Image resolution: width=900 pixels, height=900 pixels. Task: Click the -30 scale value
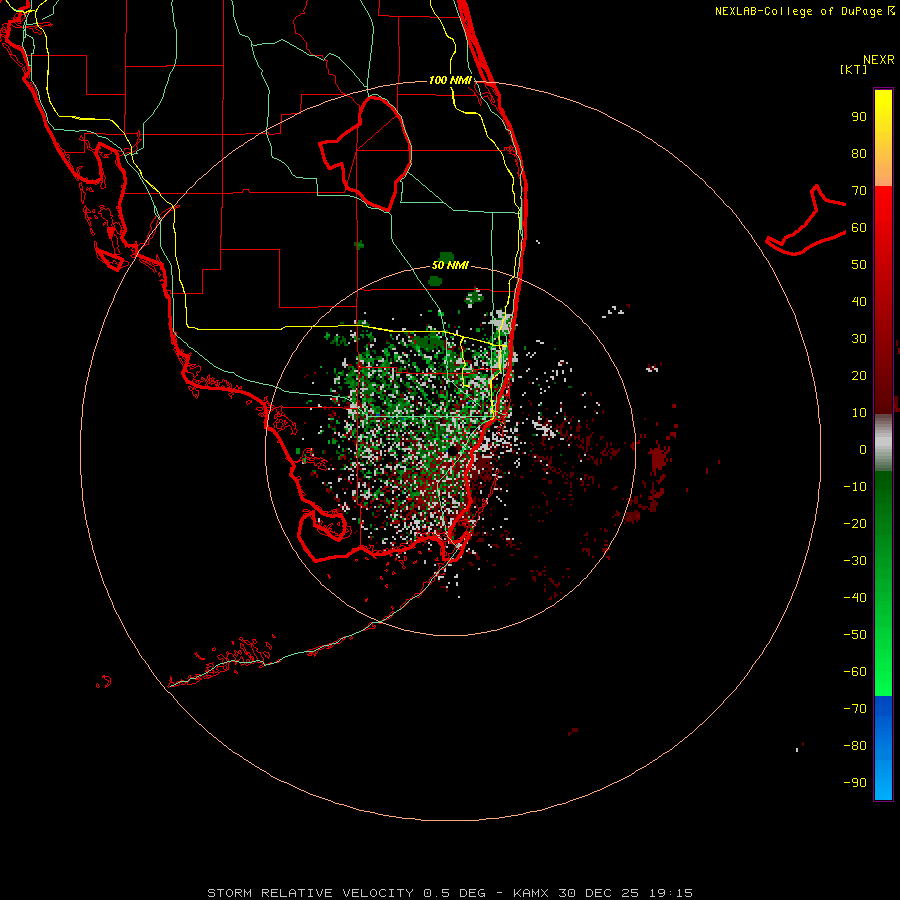[x=855, y=561]
